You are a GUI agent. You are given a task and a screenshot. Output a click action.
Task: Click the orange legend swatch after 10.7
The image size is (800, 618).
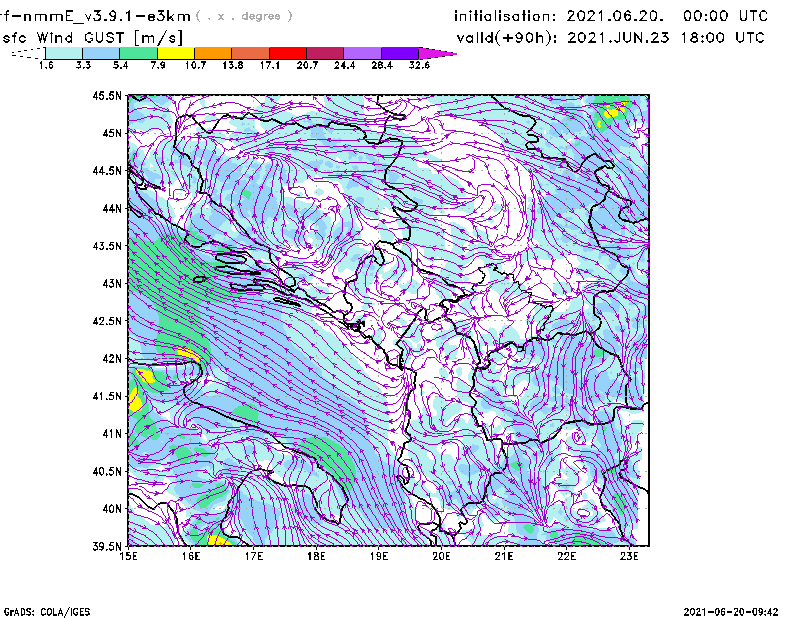(x=213, y=53)
